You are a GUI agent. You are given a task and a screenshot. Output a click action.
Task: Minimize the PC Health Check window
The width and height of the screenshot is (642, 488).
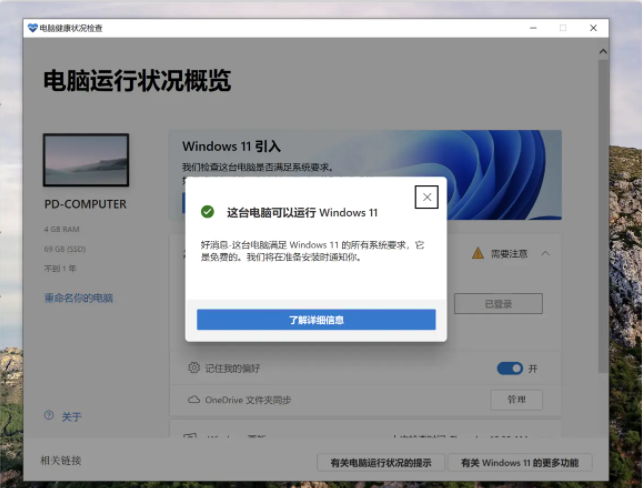coord(533,28)
